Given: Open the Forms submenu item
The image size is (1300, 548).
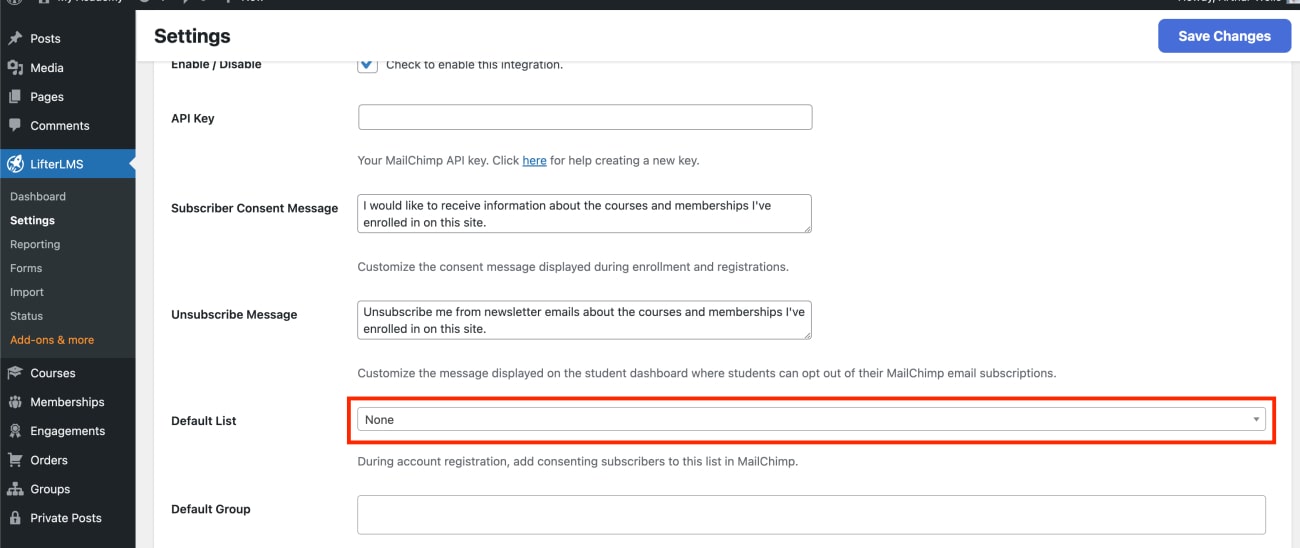Looking at the screenshot, I should pos(26,269).
